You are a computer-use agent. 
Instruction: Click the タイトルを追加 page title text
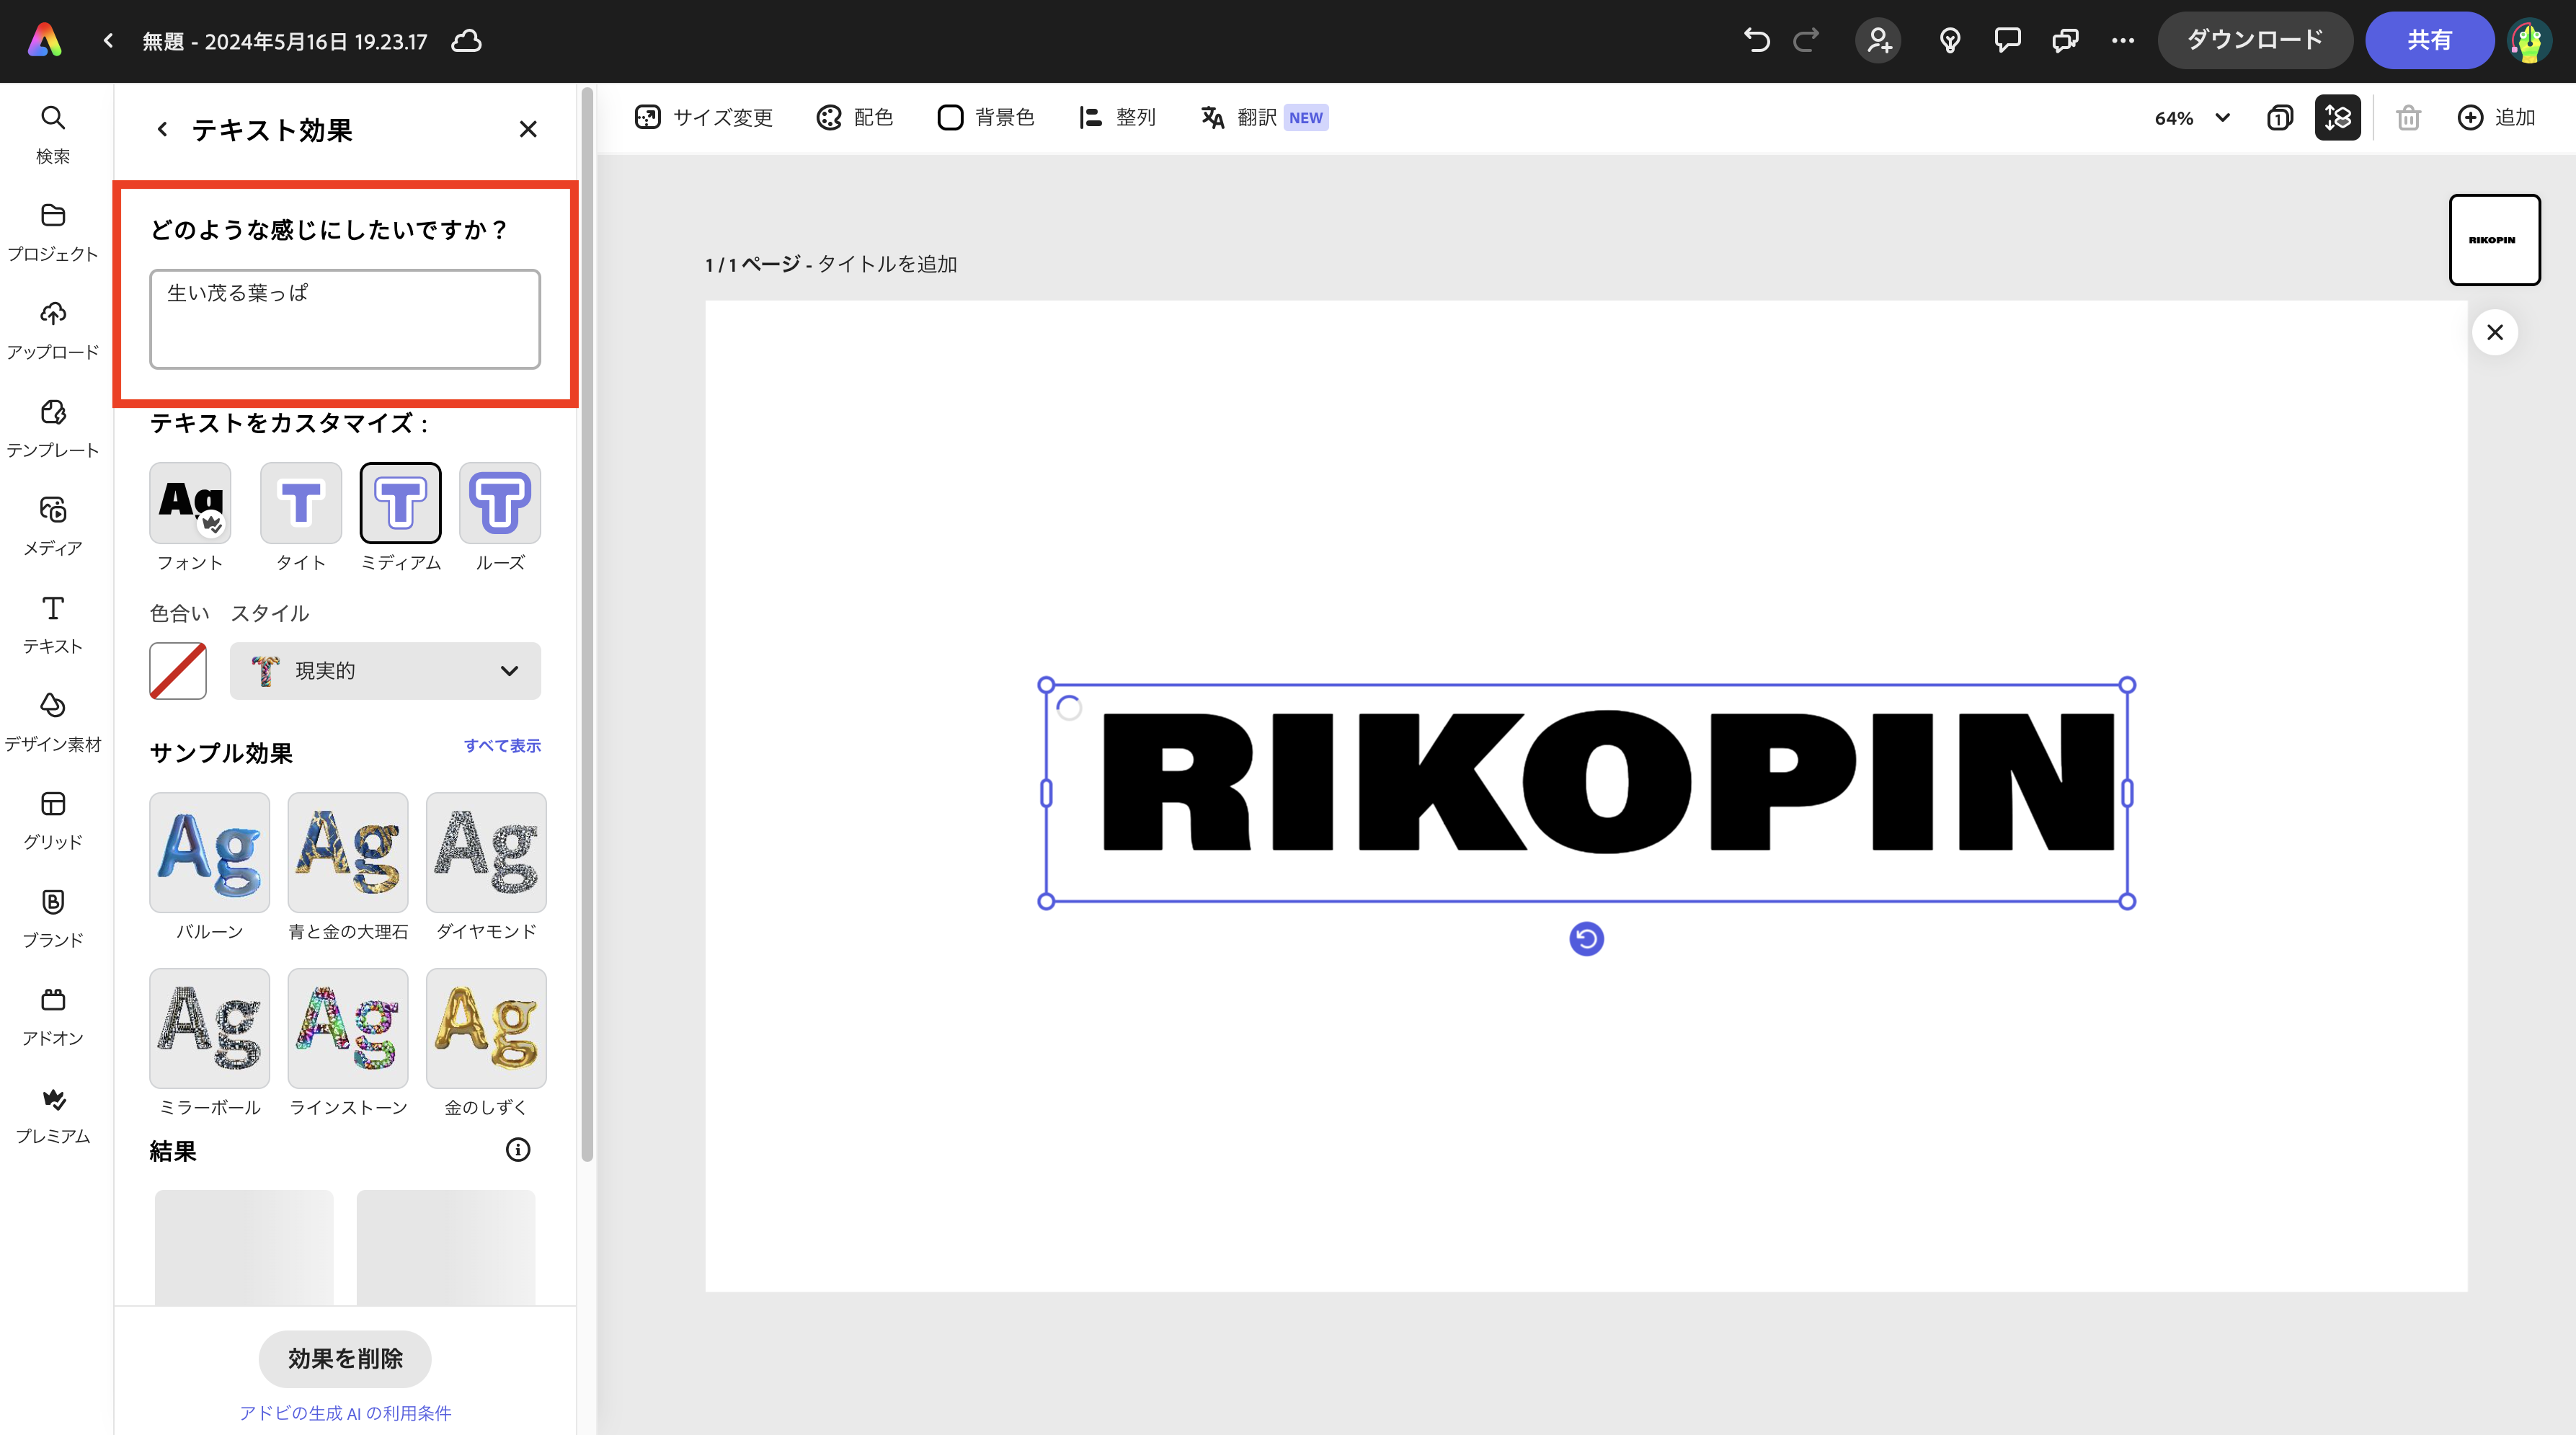point(888,264)
